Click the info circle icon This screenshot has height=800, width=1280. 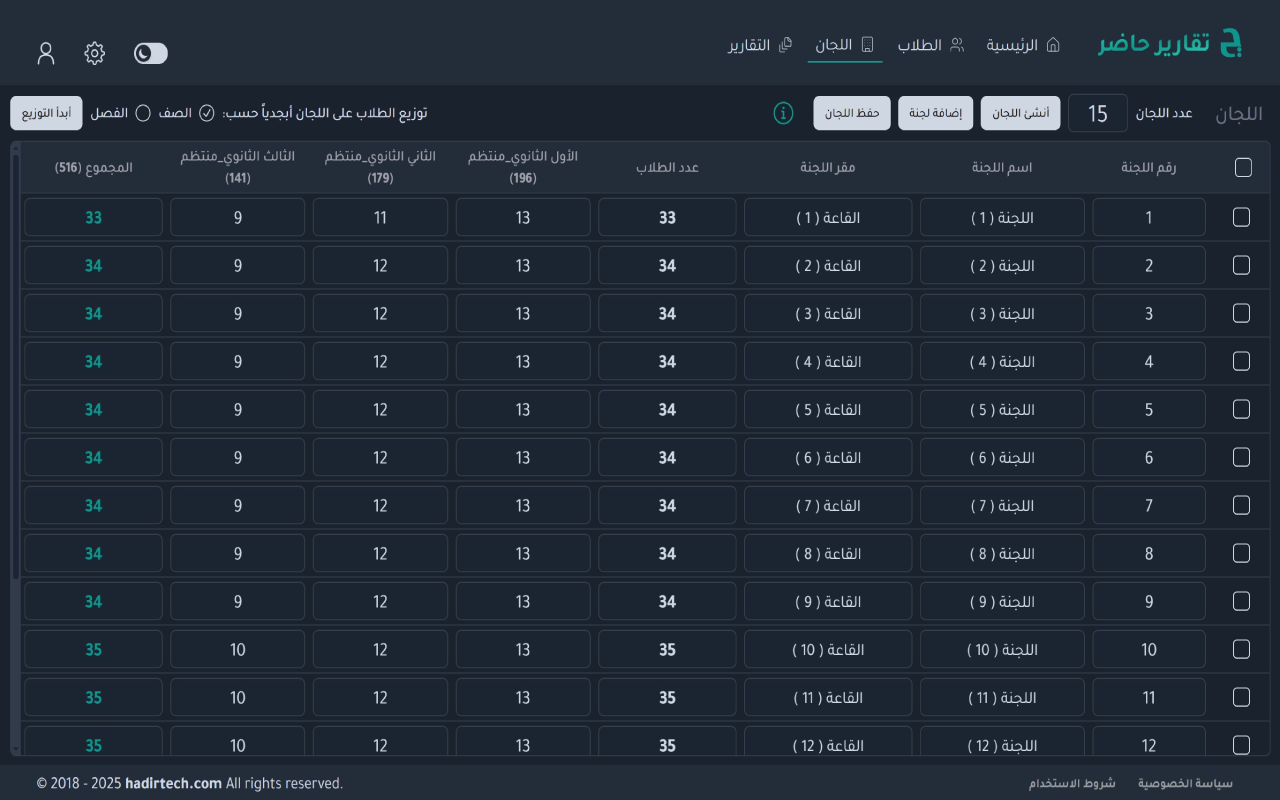pyautogui.click(x=783, y=113)
